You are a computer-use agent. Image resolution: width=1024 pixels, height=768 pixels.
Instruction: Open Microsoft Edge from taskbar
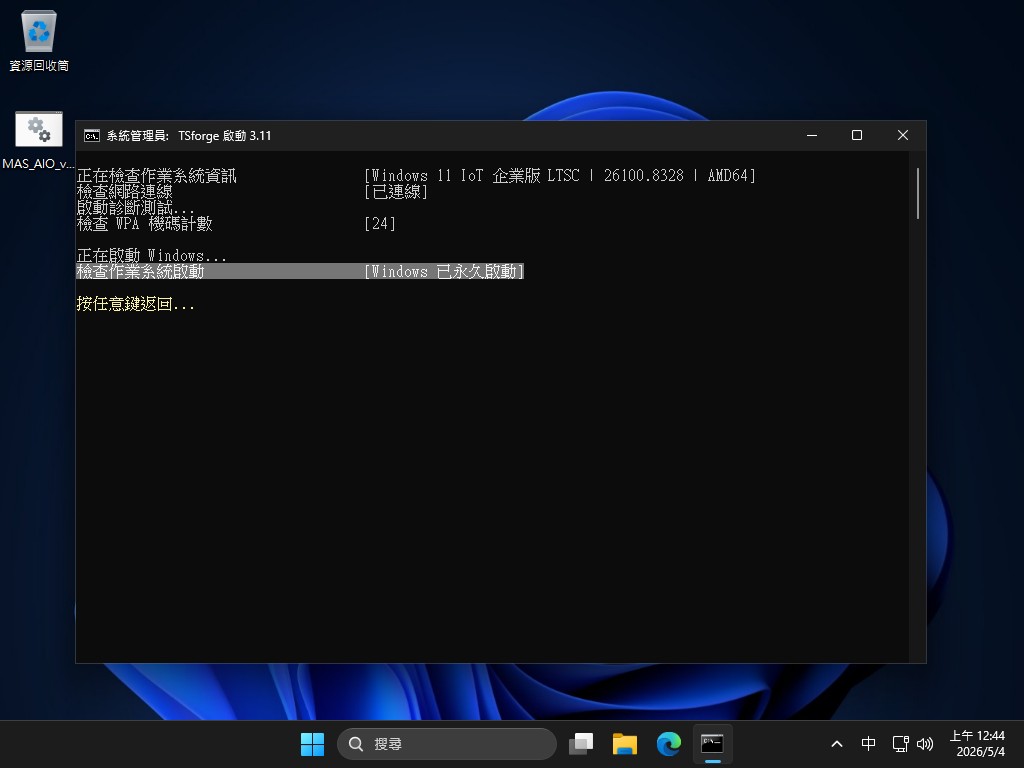click(x=668, y=744)
